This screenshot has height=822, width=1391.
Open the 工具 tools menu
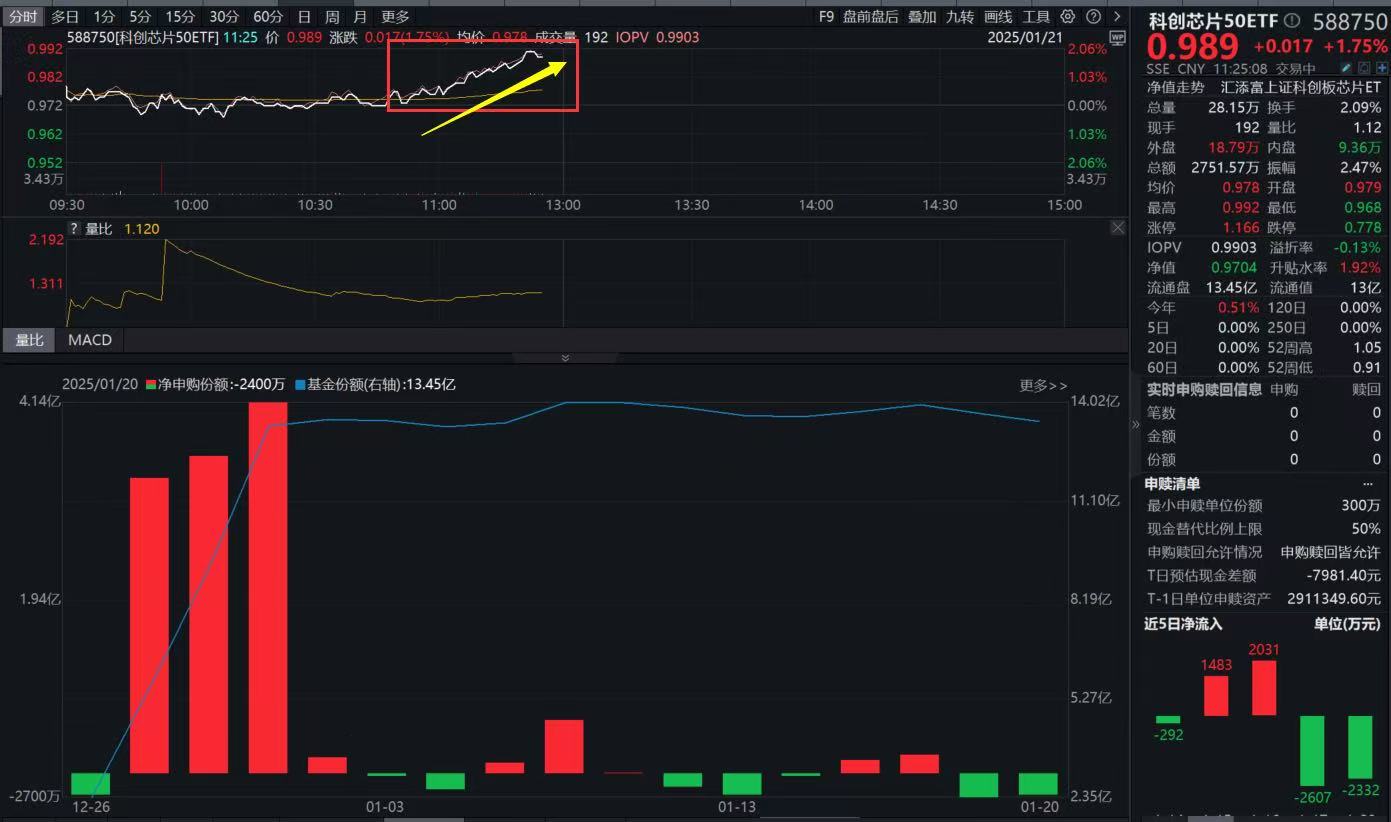[1037, 16]
